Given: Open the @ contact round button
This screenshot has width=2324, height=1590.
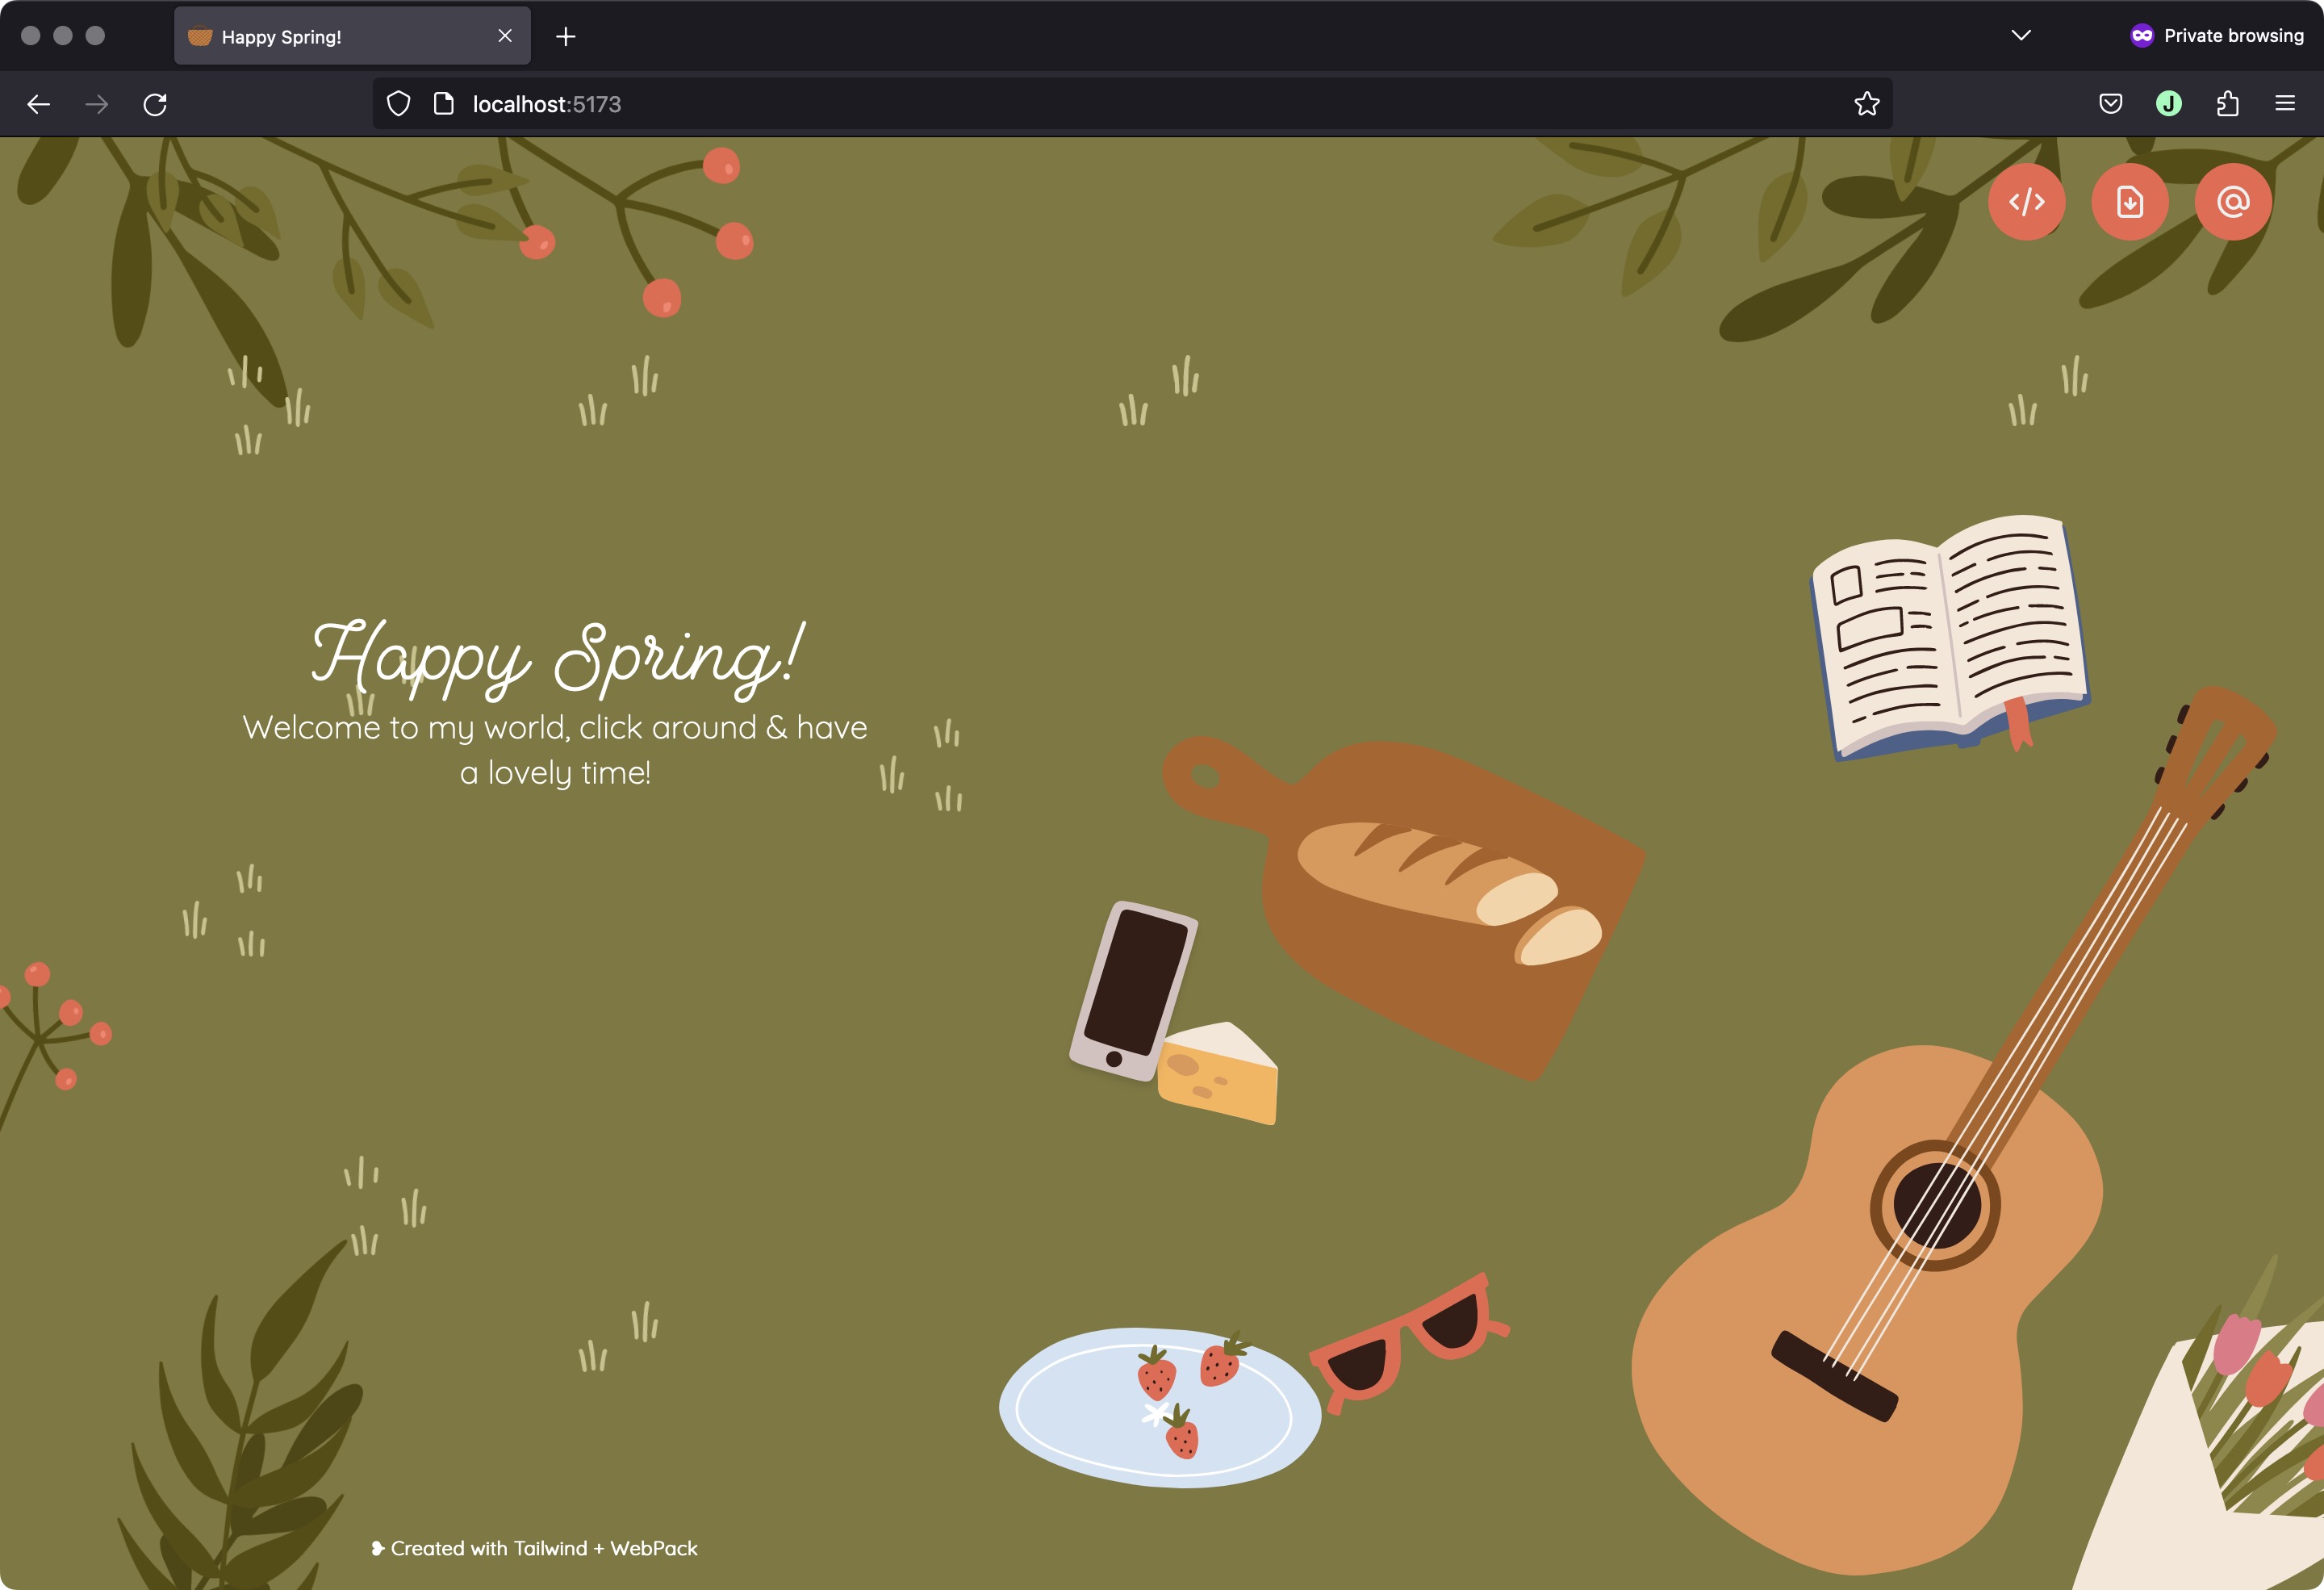Looking at the screenshot, I should click(2233, 202).
